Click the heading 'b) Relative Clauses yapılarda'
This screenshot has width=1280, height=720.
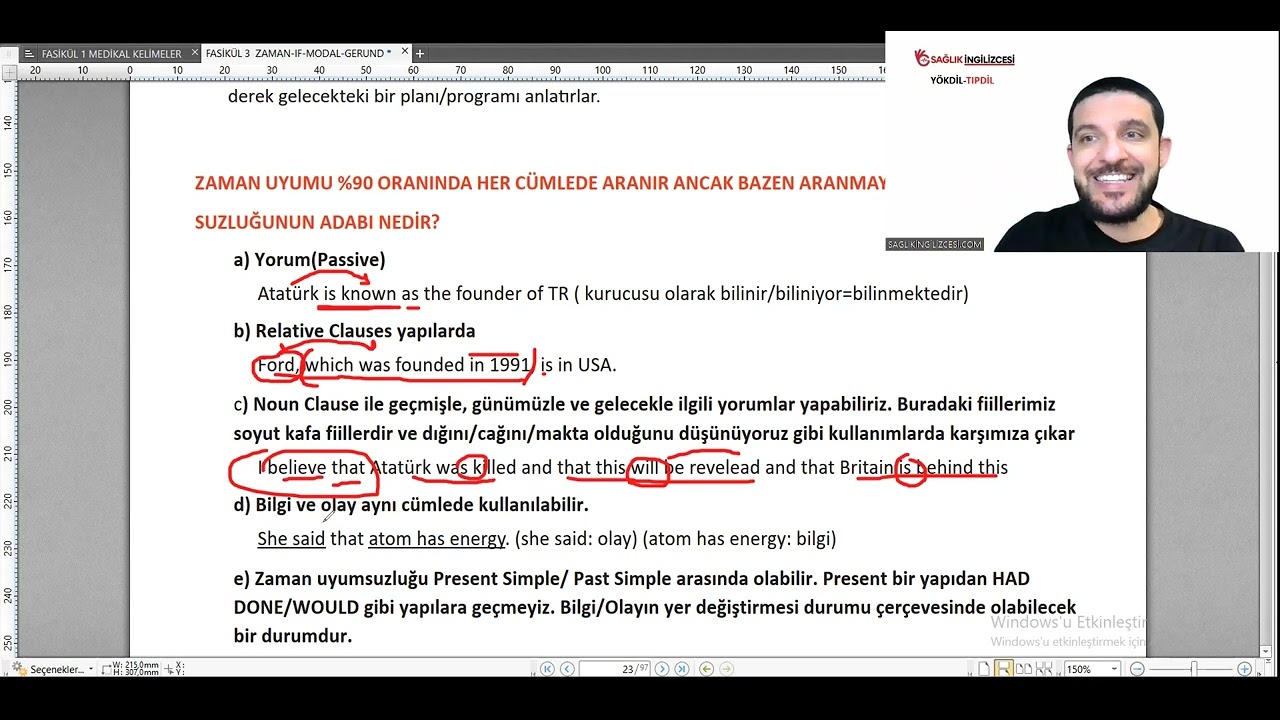(x=354, y=331)
